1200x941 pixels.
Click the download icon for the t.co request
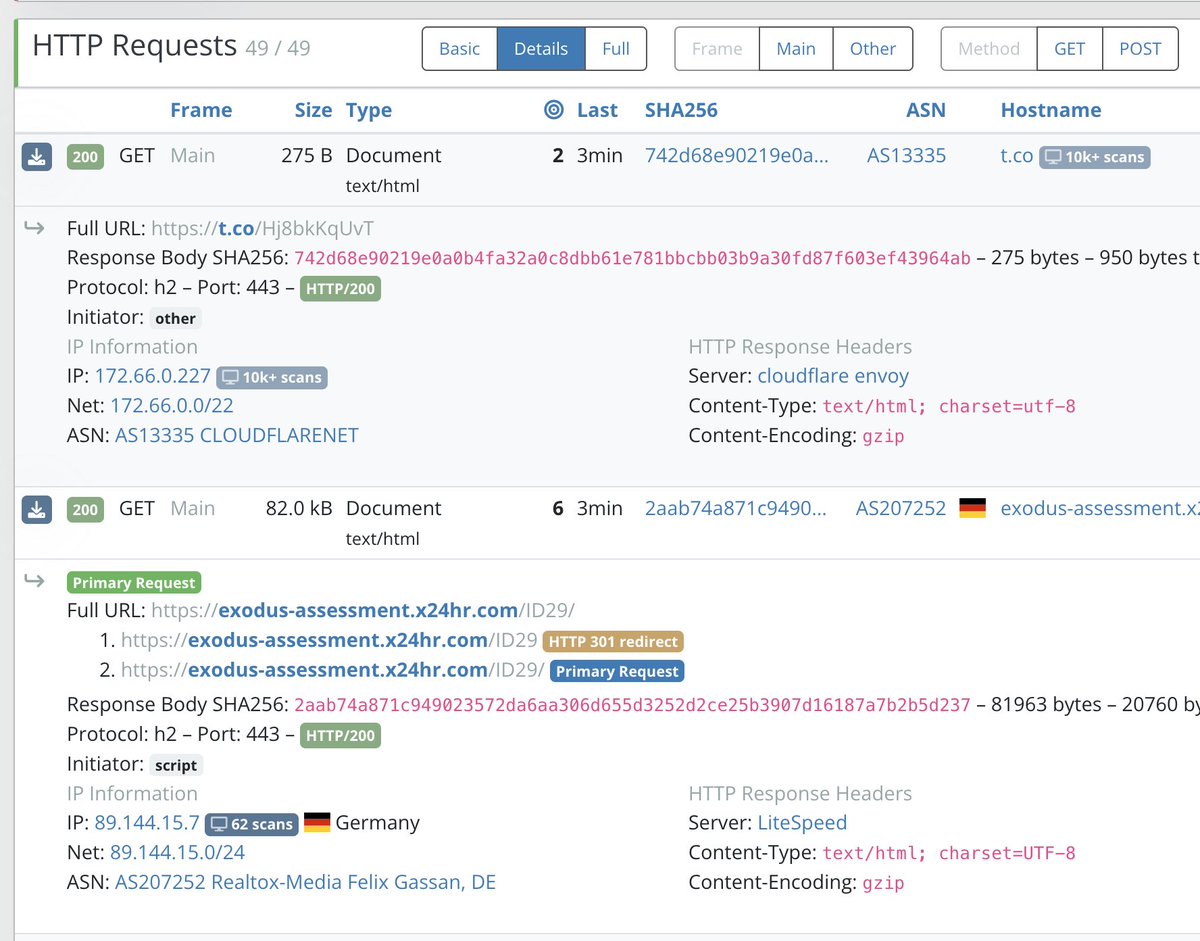tap(36, 156)
